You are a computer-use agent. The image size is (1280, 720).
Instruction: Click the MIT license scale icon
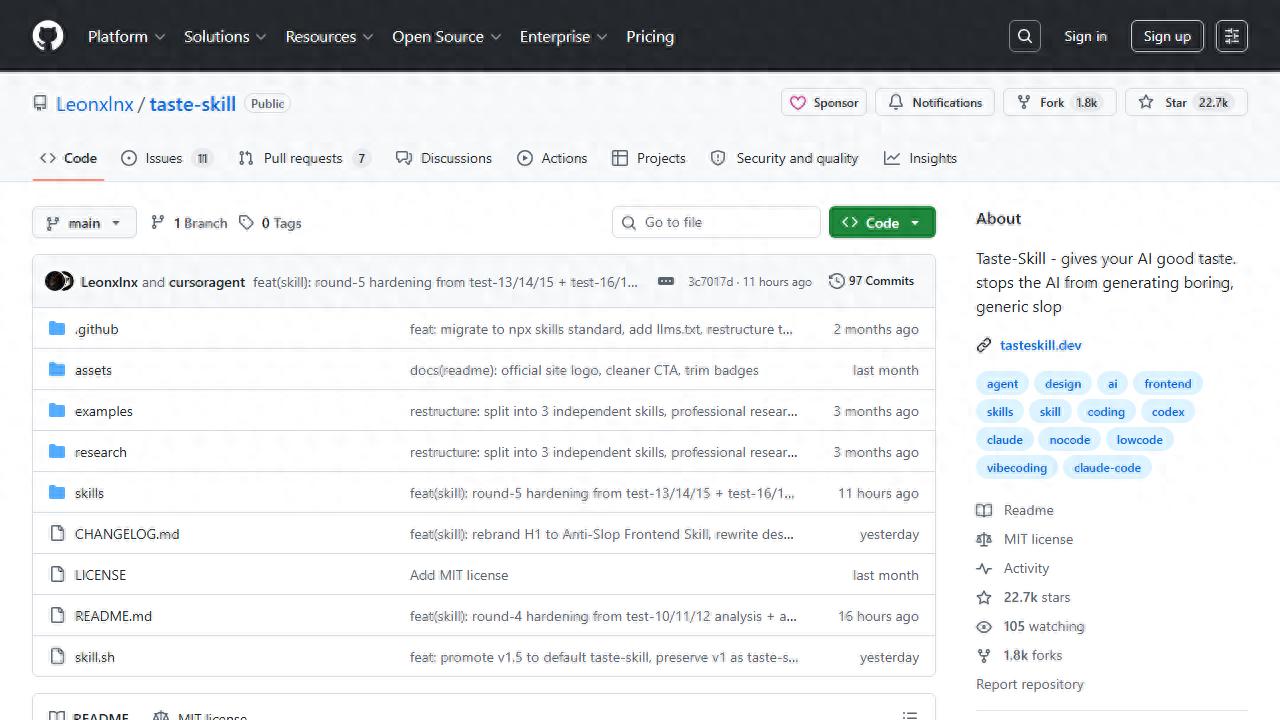tap(984, 539)
